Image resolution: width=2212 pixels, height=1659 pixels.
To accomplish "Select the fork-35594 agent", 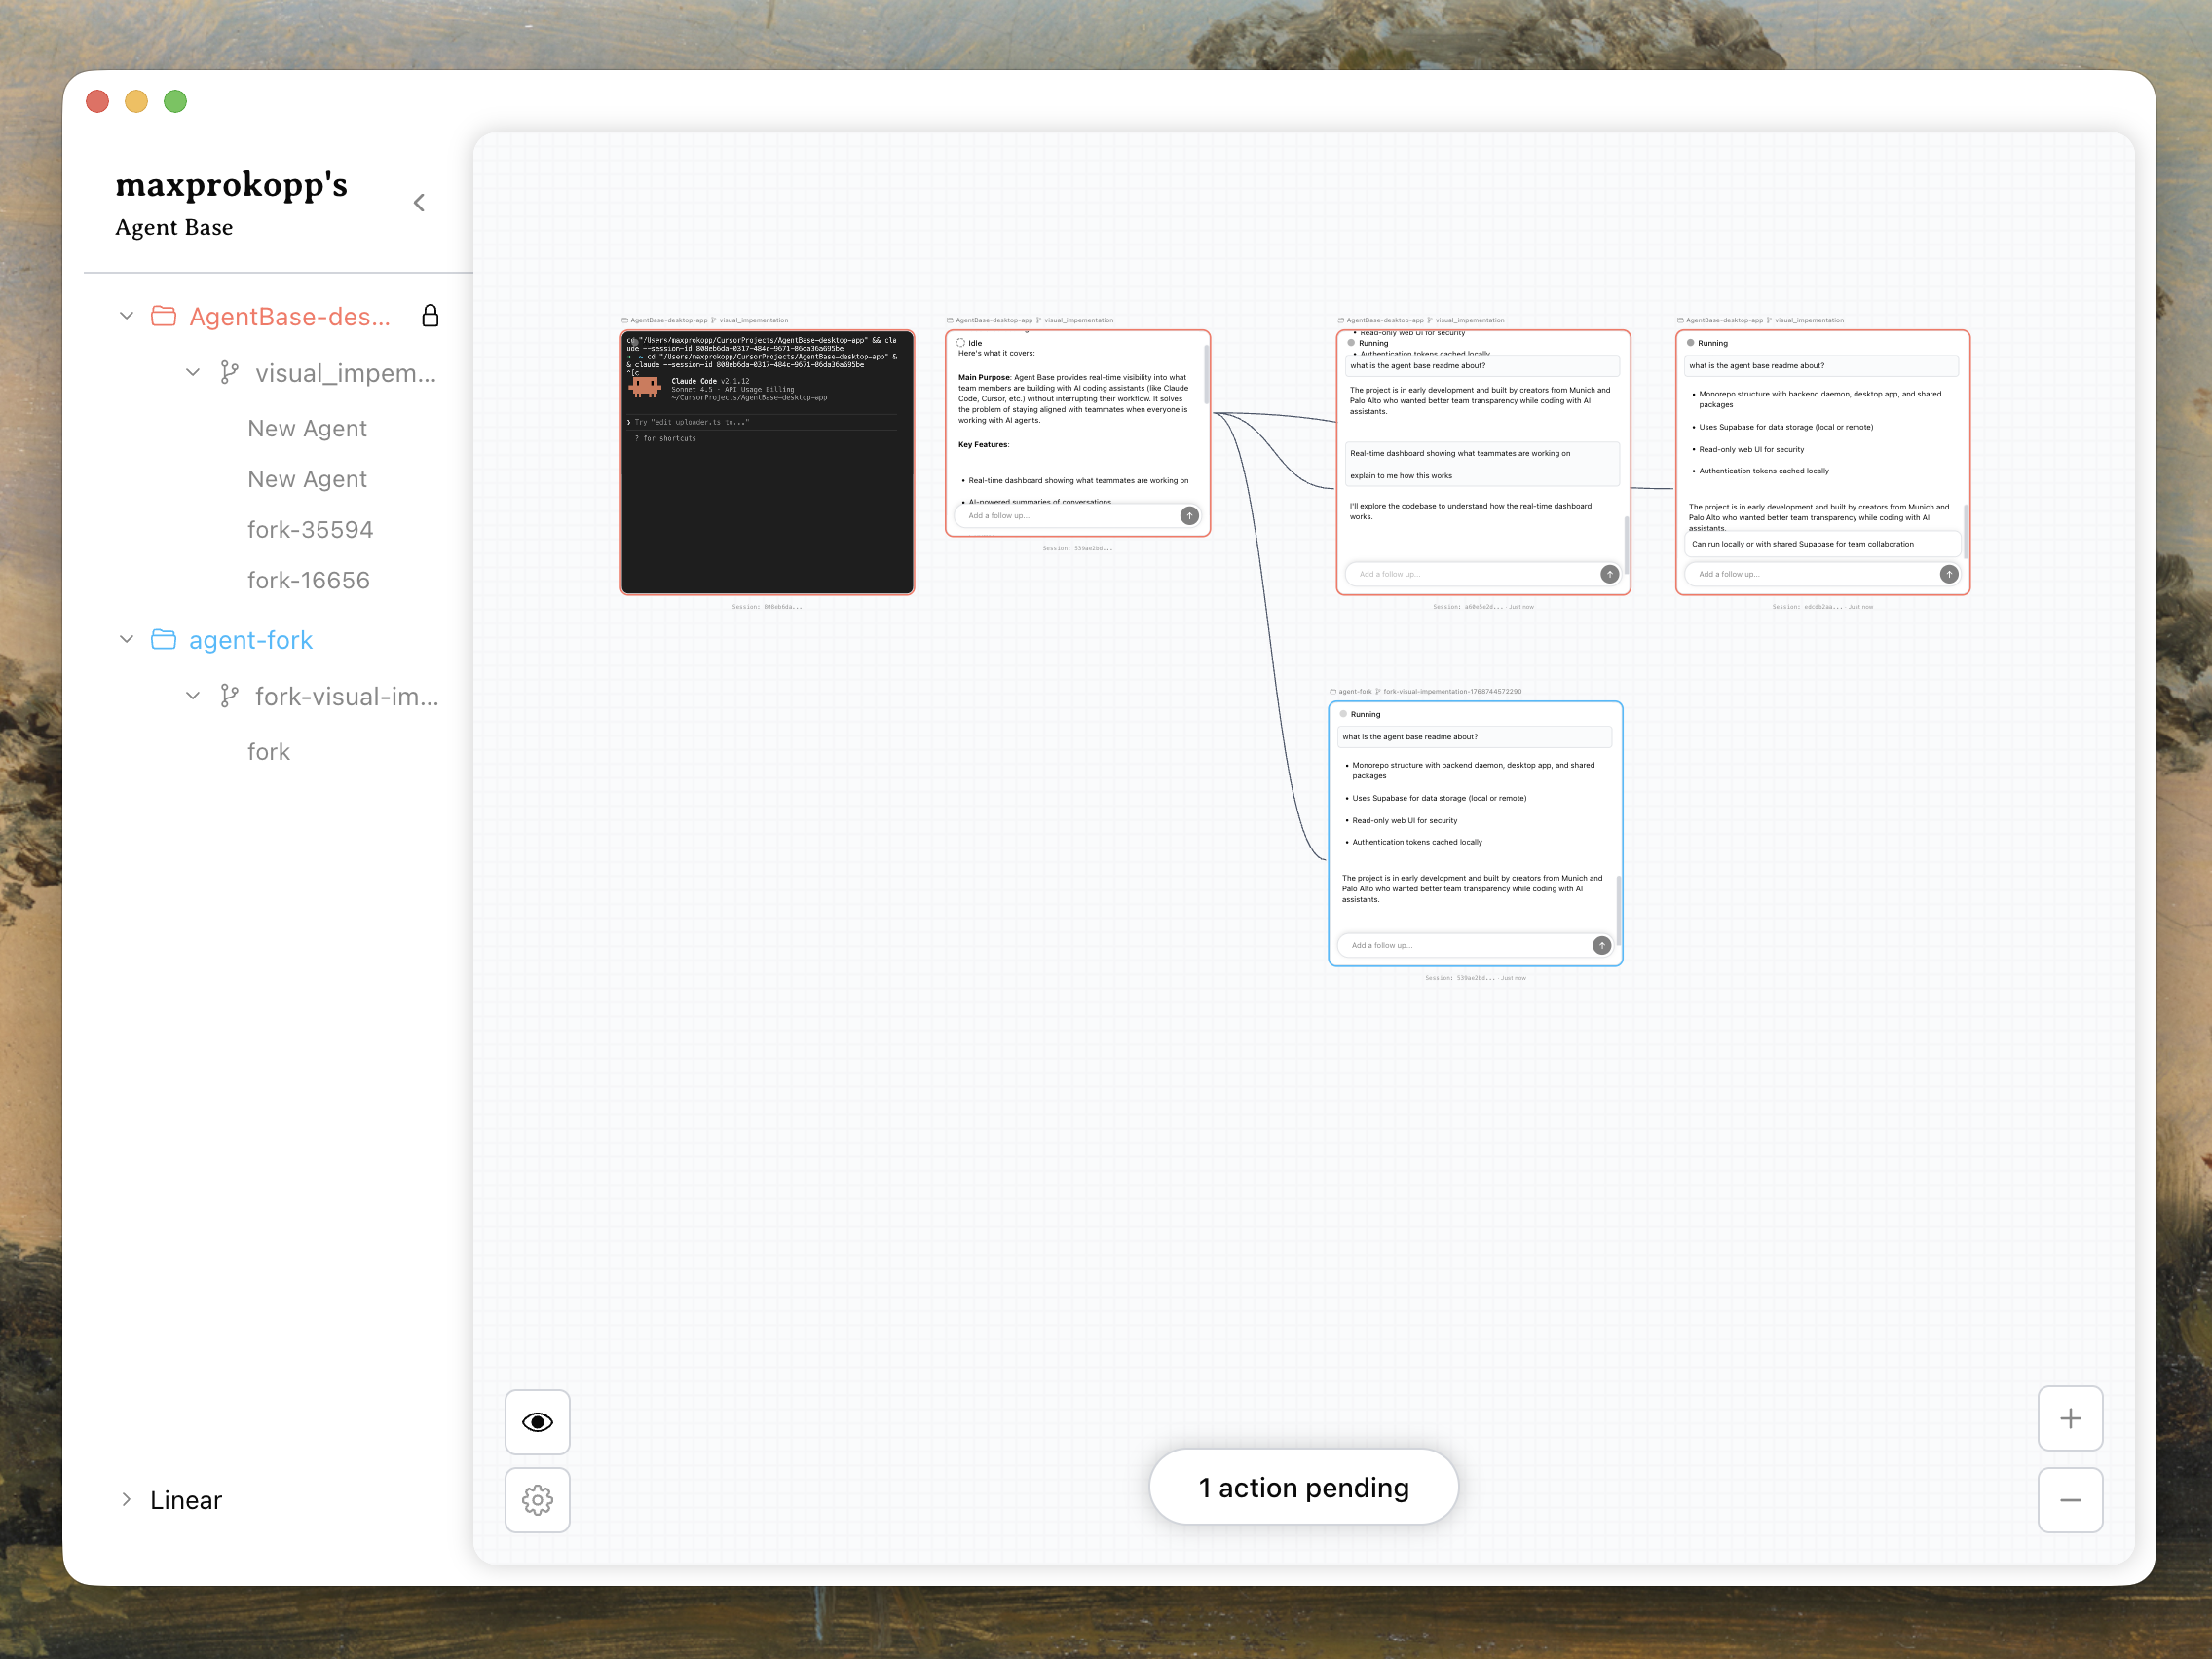I will point(310,529).
